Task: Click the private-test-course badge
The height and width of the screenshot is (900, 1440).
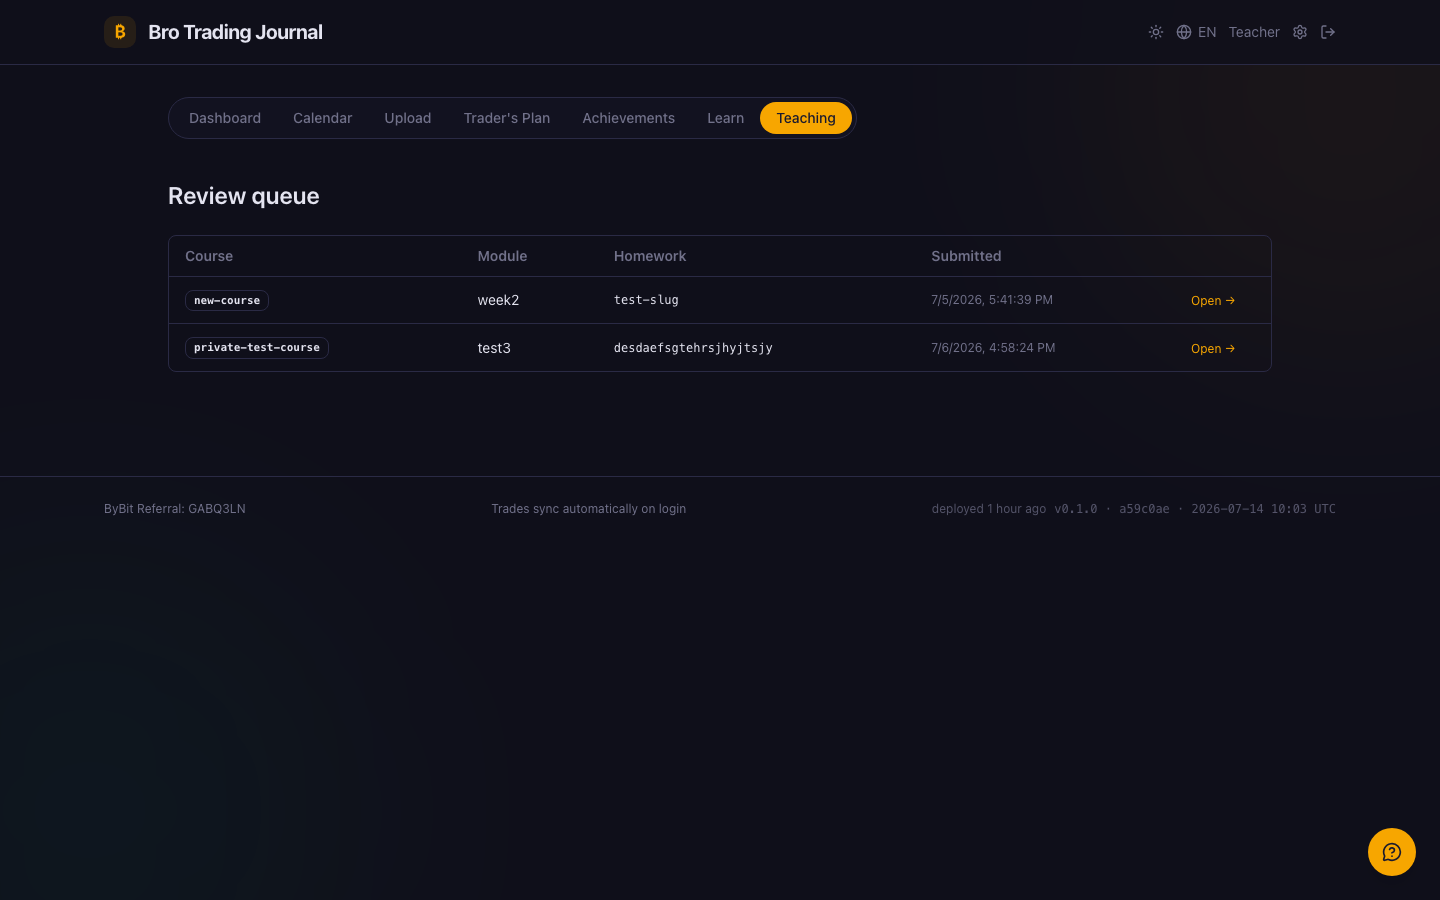Action: [257, 347]
